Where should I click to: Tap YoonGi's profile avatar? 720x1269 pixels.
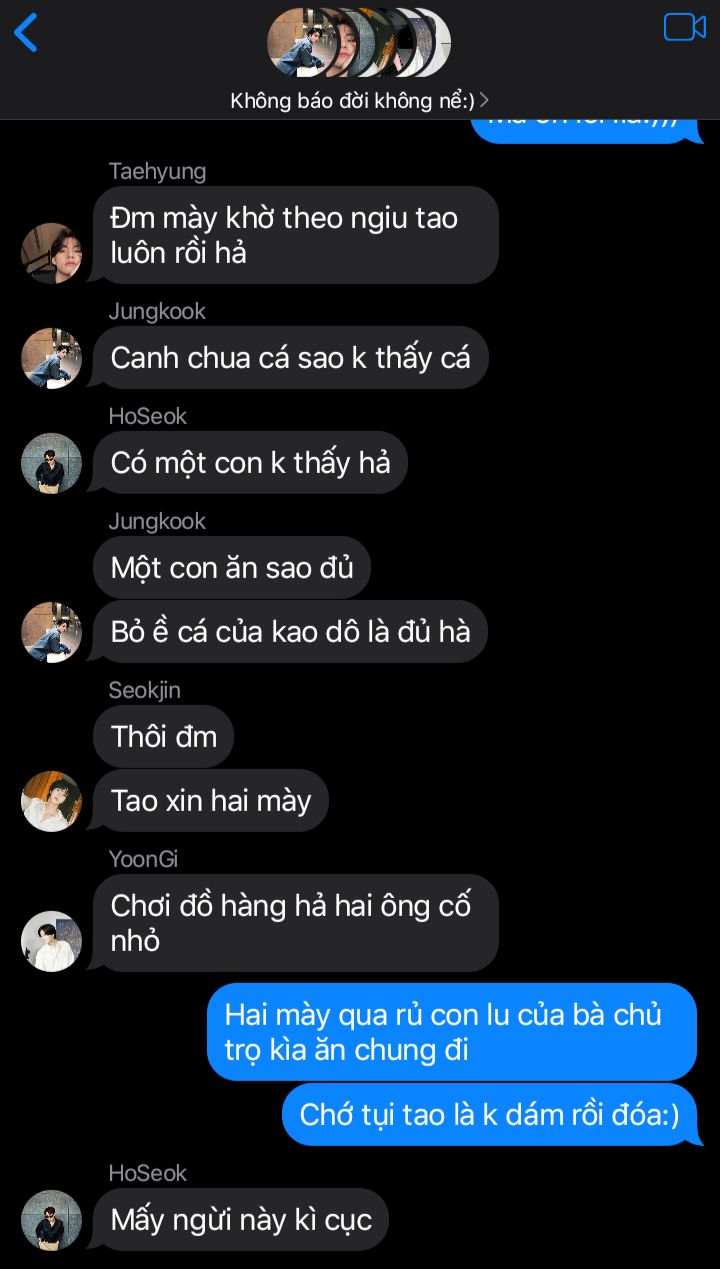pos(51,941)
